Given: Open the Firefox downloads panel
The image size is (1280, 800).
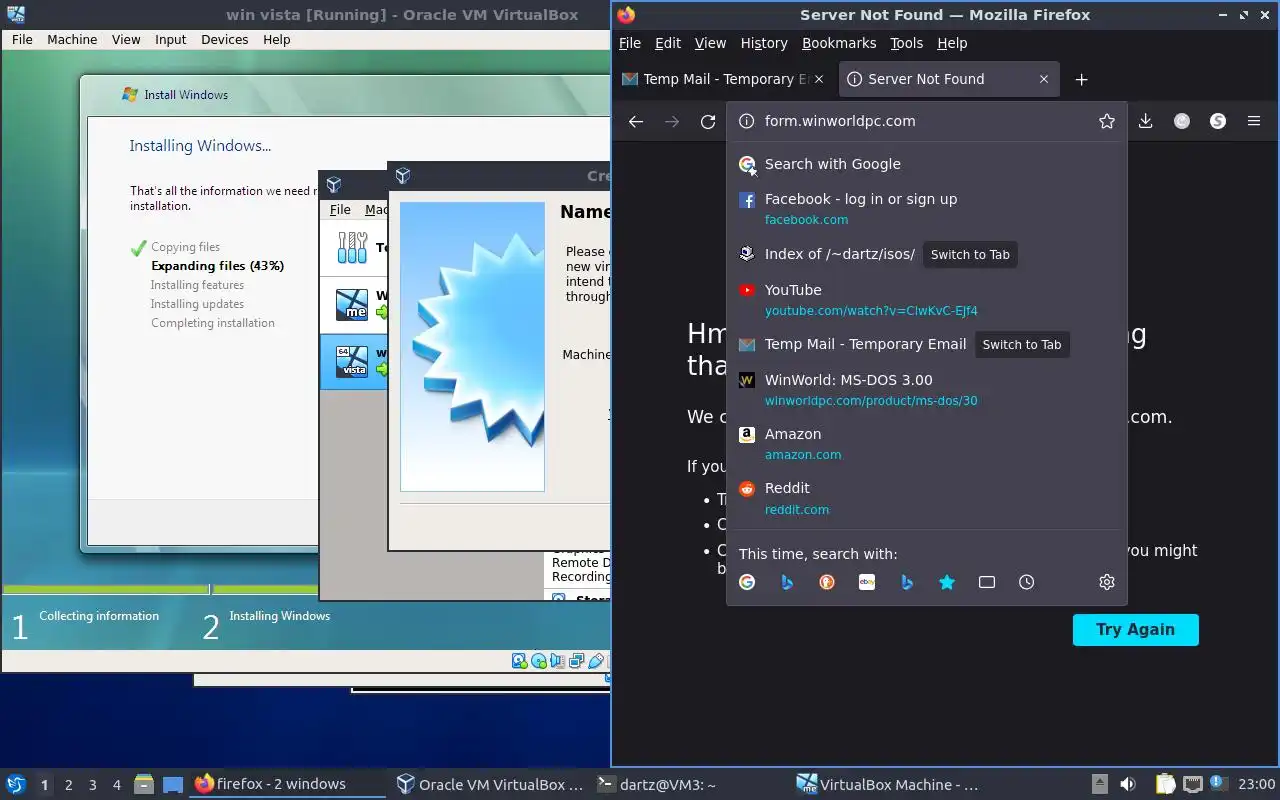Looking at the screenshot, I should (x=1146, y=121).
